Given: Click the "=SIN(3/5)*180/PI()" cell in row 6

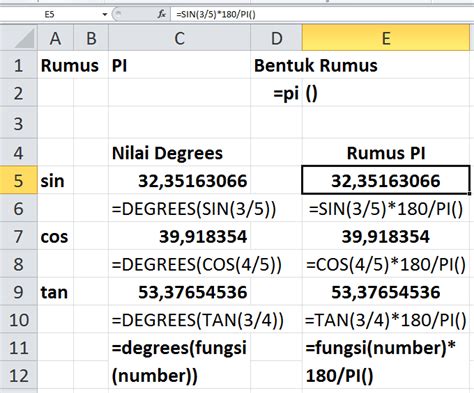Looking at the screenshot, I should (x=386, y=209).
